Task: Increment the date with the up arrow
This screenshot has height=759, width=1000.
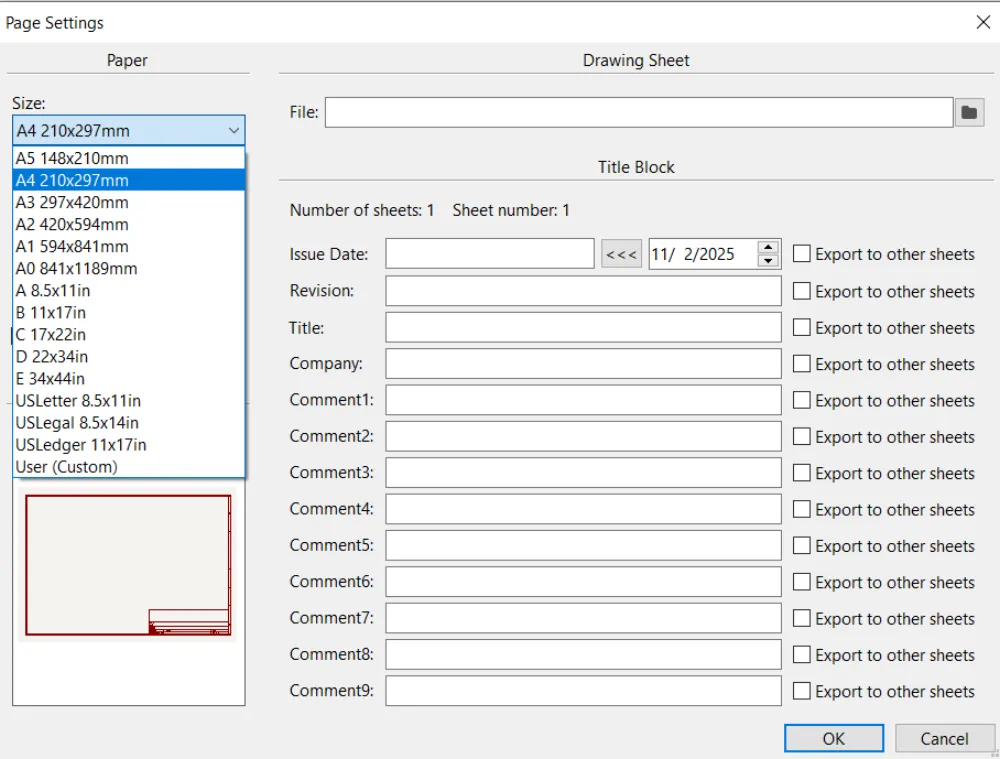Action: tap(767, 247)
